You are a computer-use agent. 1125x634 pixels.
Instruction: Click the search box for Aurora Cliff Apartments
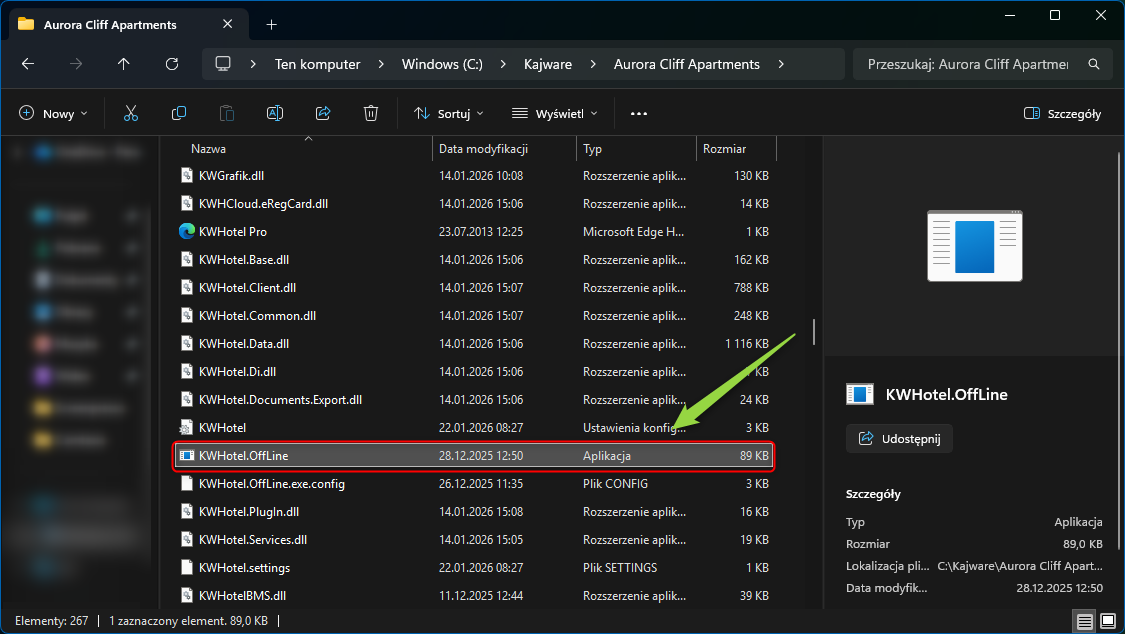(967, 64)
